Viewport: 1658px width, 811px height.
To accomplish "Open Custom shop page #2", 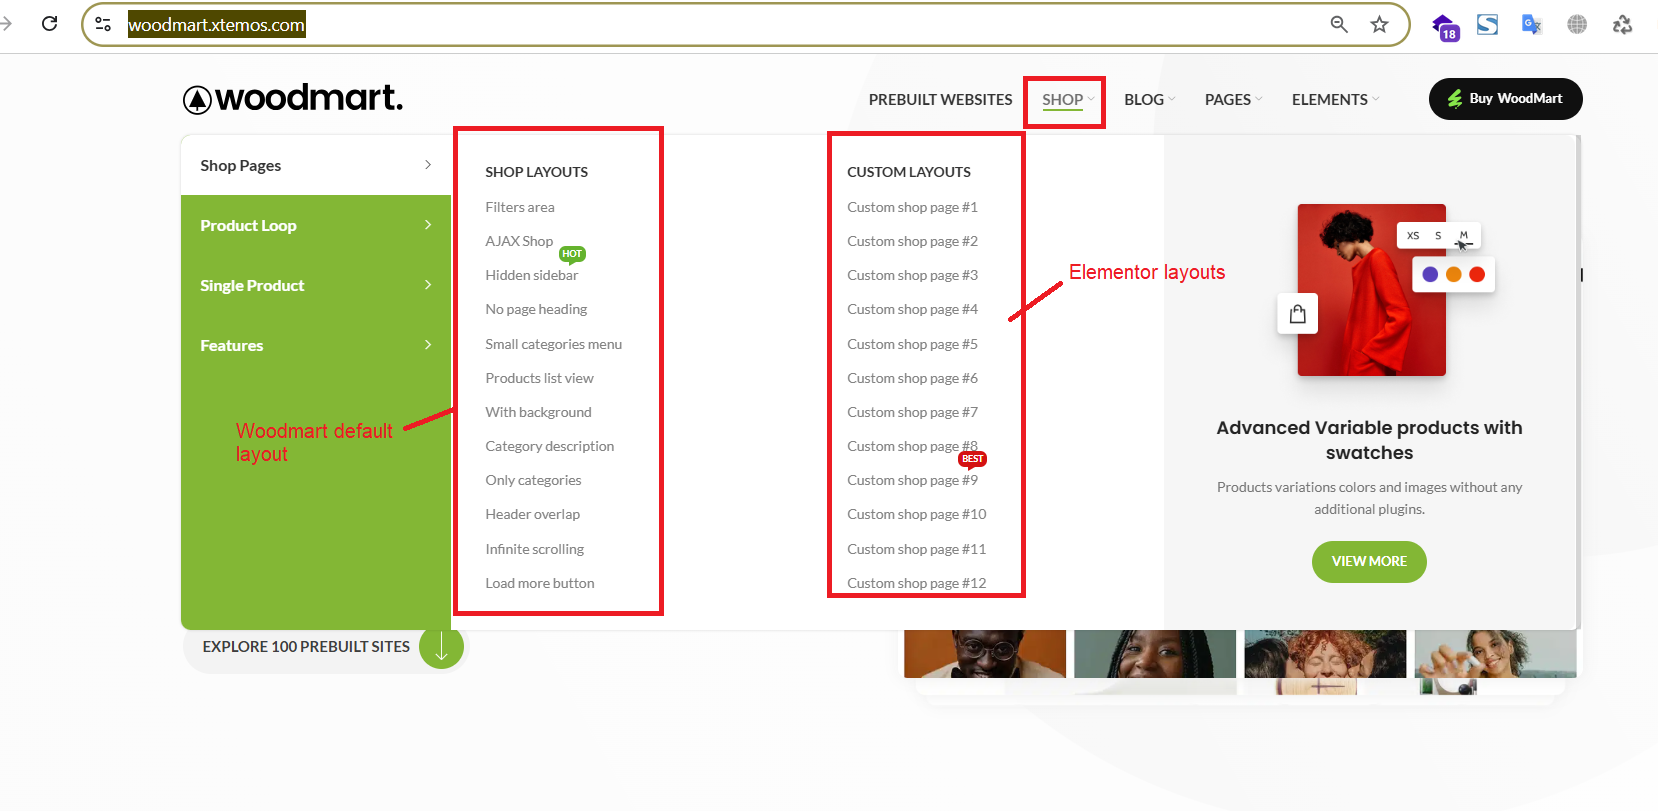I will [912, 241].
